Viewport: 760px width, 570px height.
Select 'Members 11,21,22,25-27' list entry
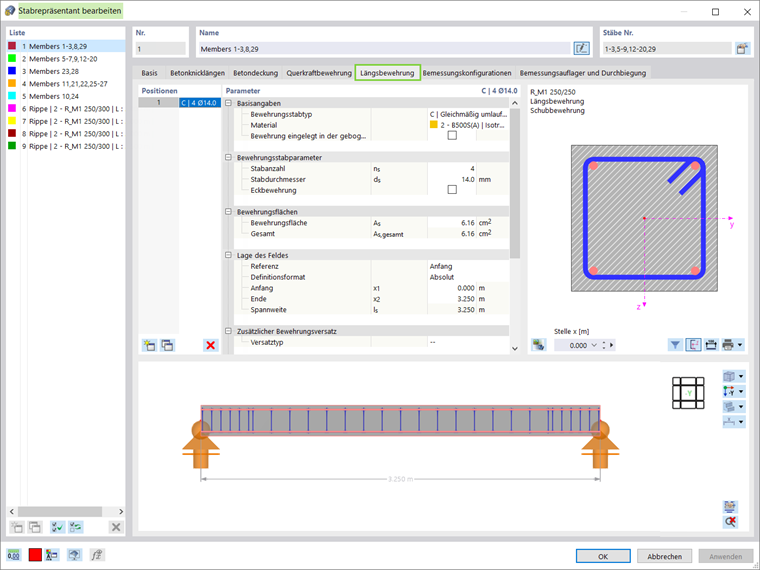tap(66, 84)
